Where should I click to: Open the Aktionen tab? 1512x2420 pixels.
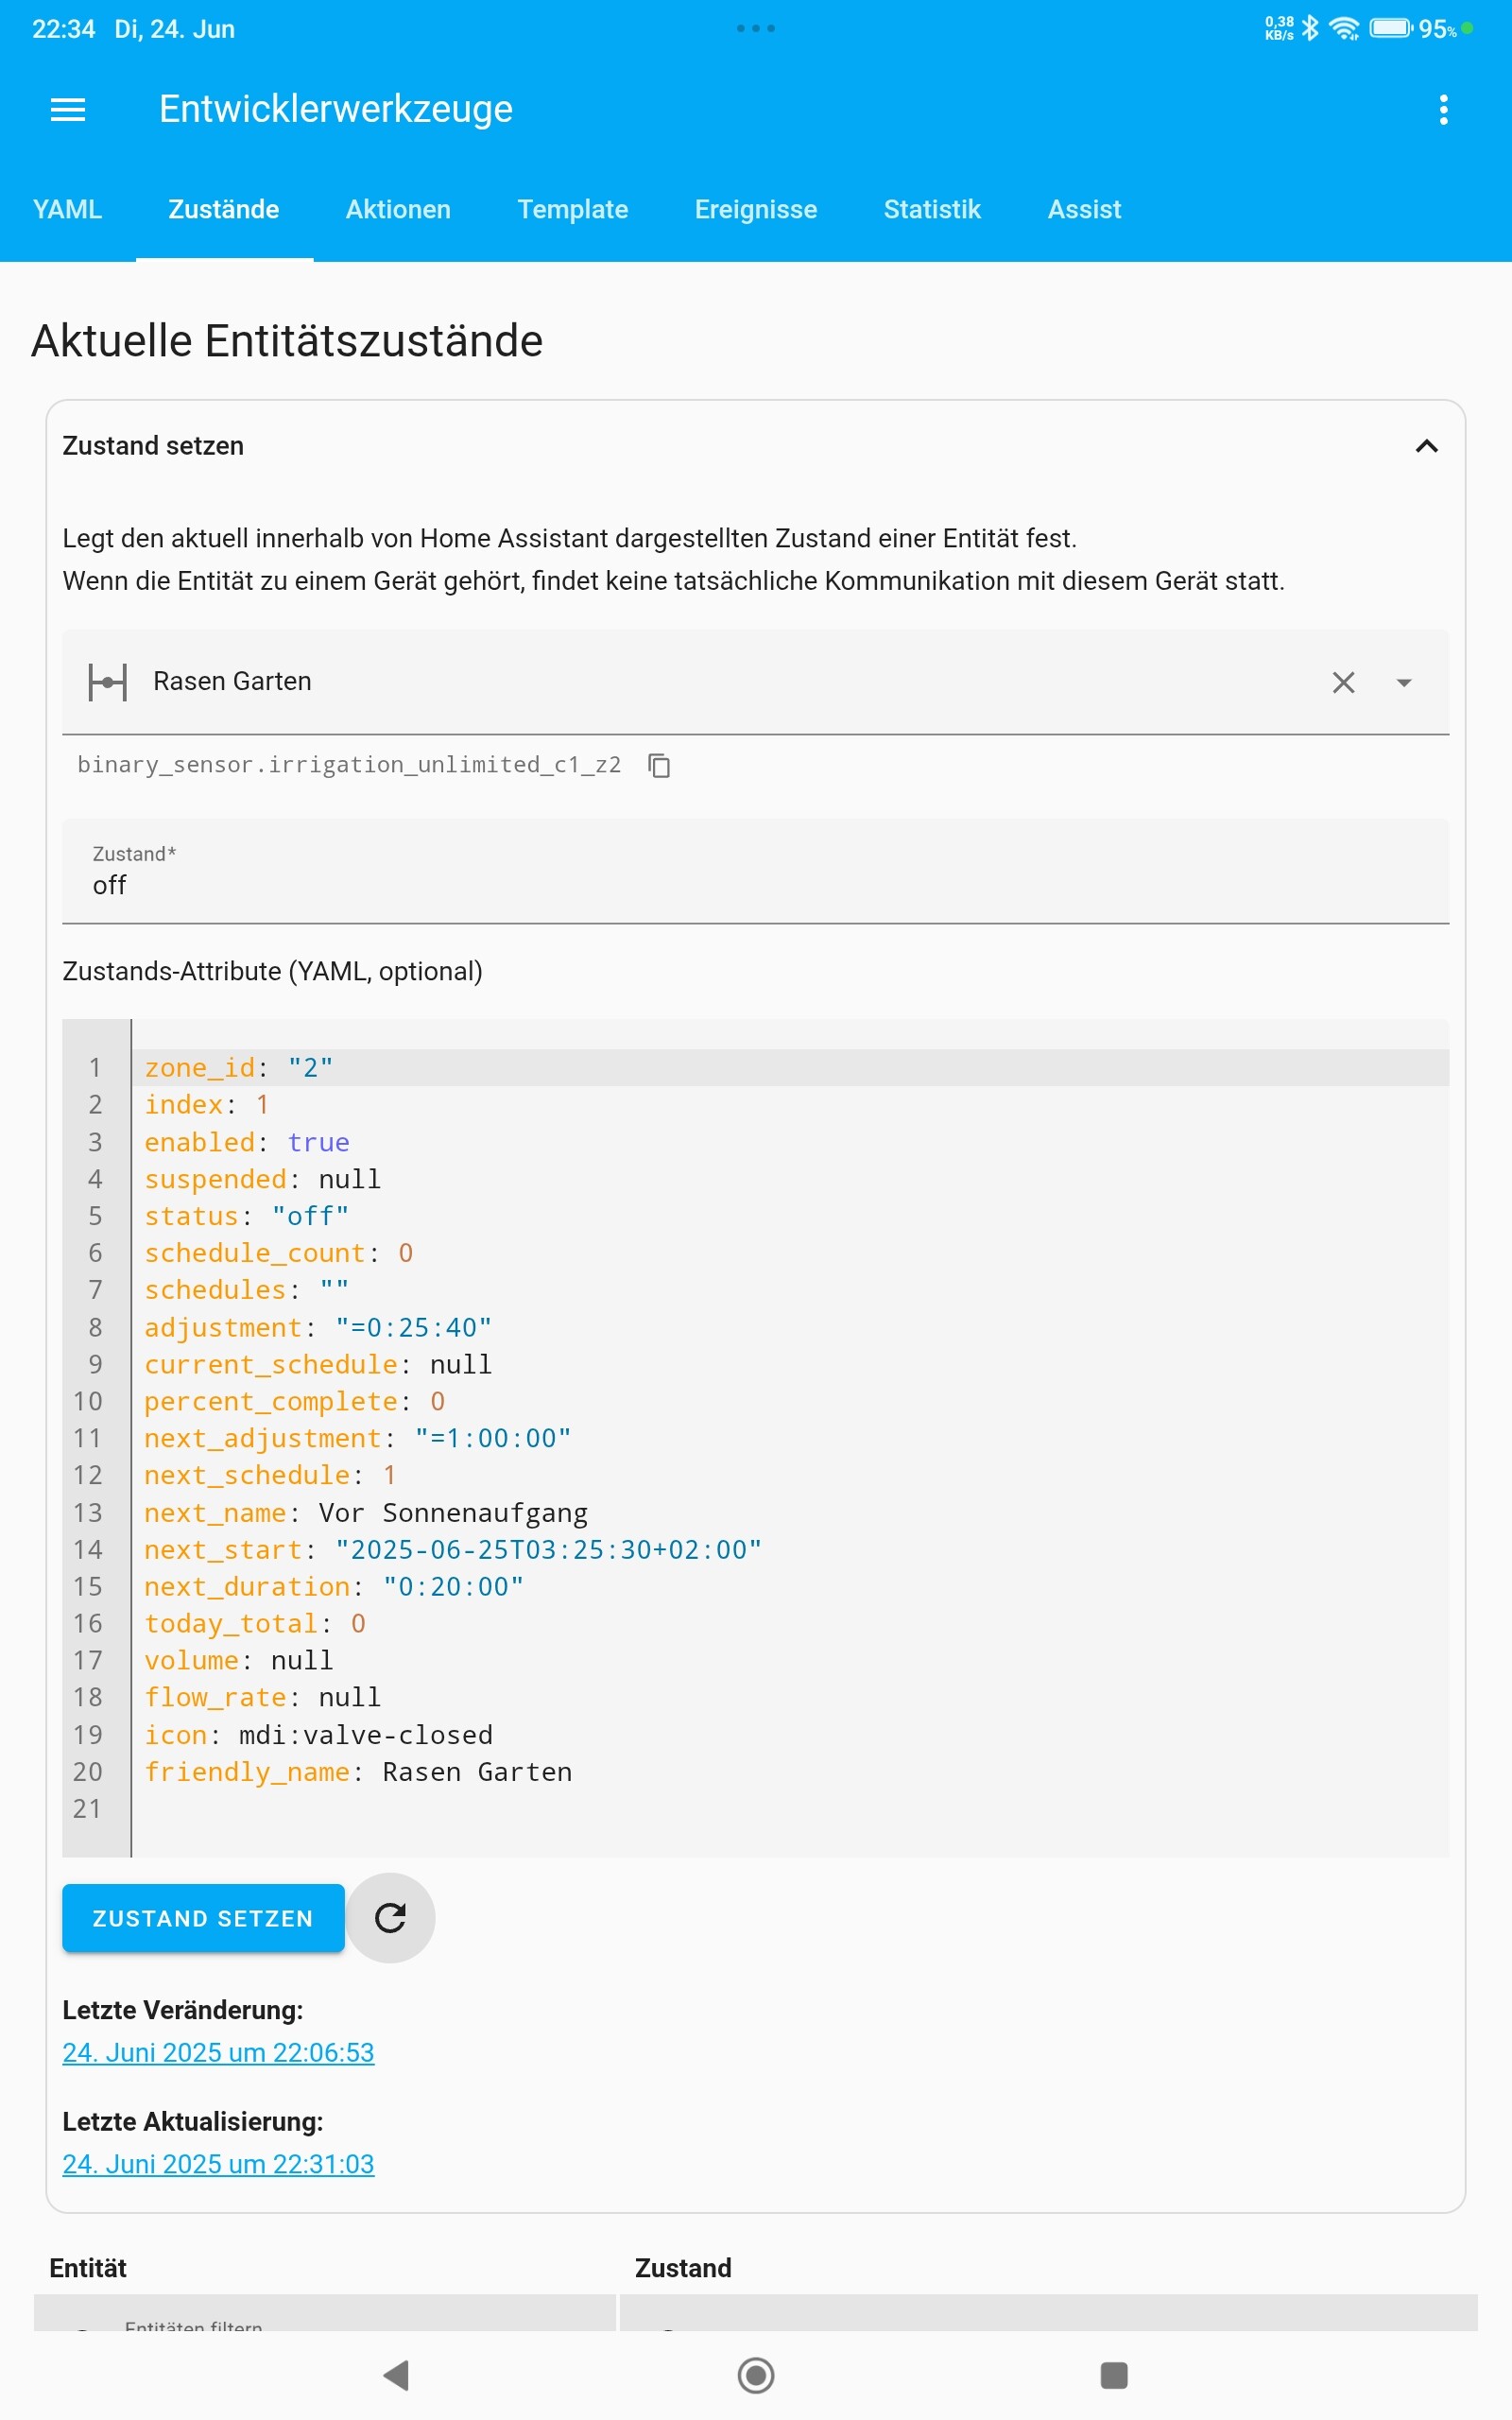pyautogui.click(x=398, y=209)
